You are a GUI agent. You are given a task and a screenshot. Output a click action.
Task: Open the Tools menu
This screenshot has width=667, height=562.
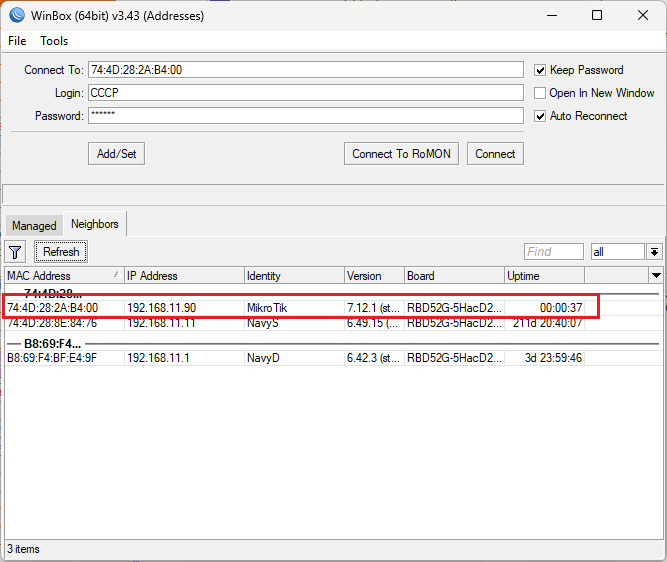[x=54, y=41]
